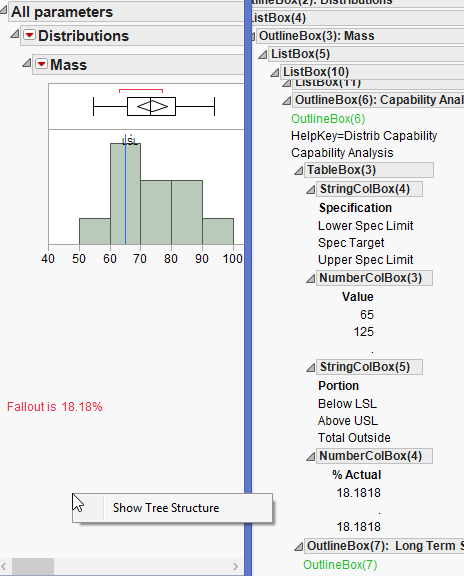Select the Total Outside row
This screenshot has height=576, width=464.
coord(354,438)
